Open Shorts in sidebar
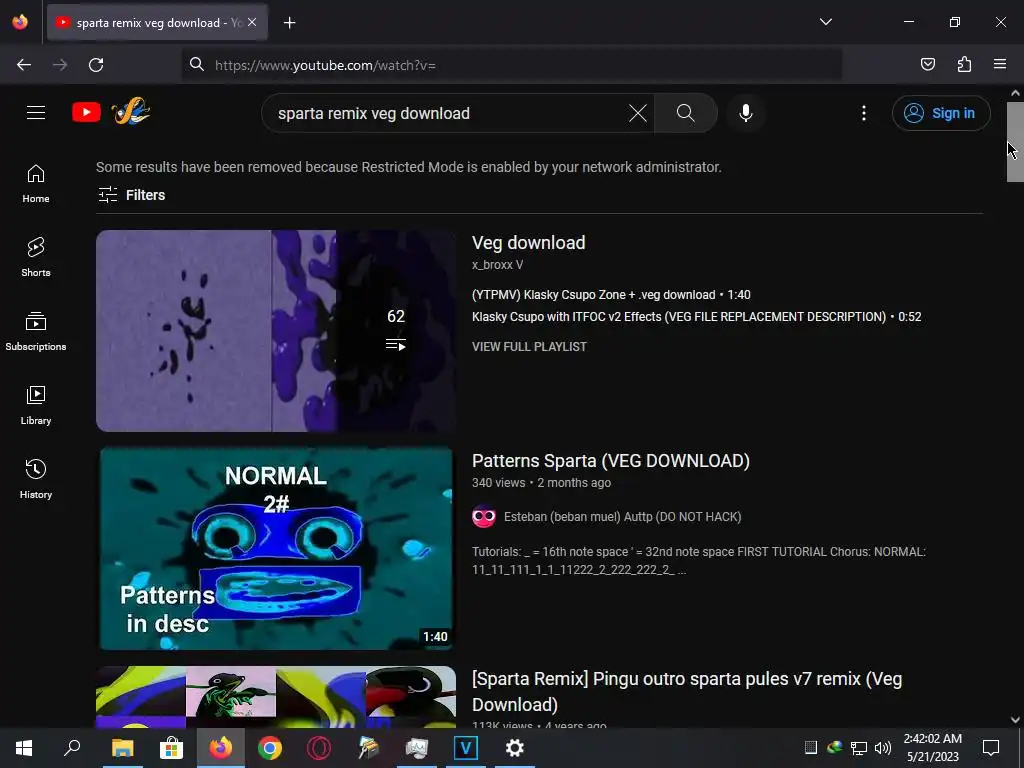Viewport: 1024px width, 768px height. tap(36, 257)
